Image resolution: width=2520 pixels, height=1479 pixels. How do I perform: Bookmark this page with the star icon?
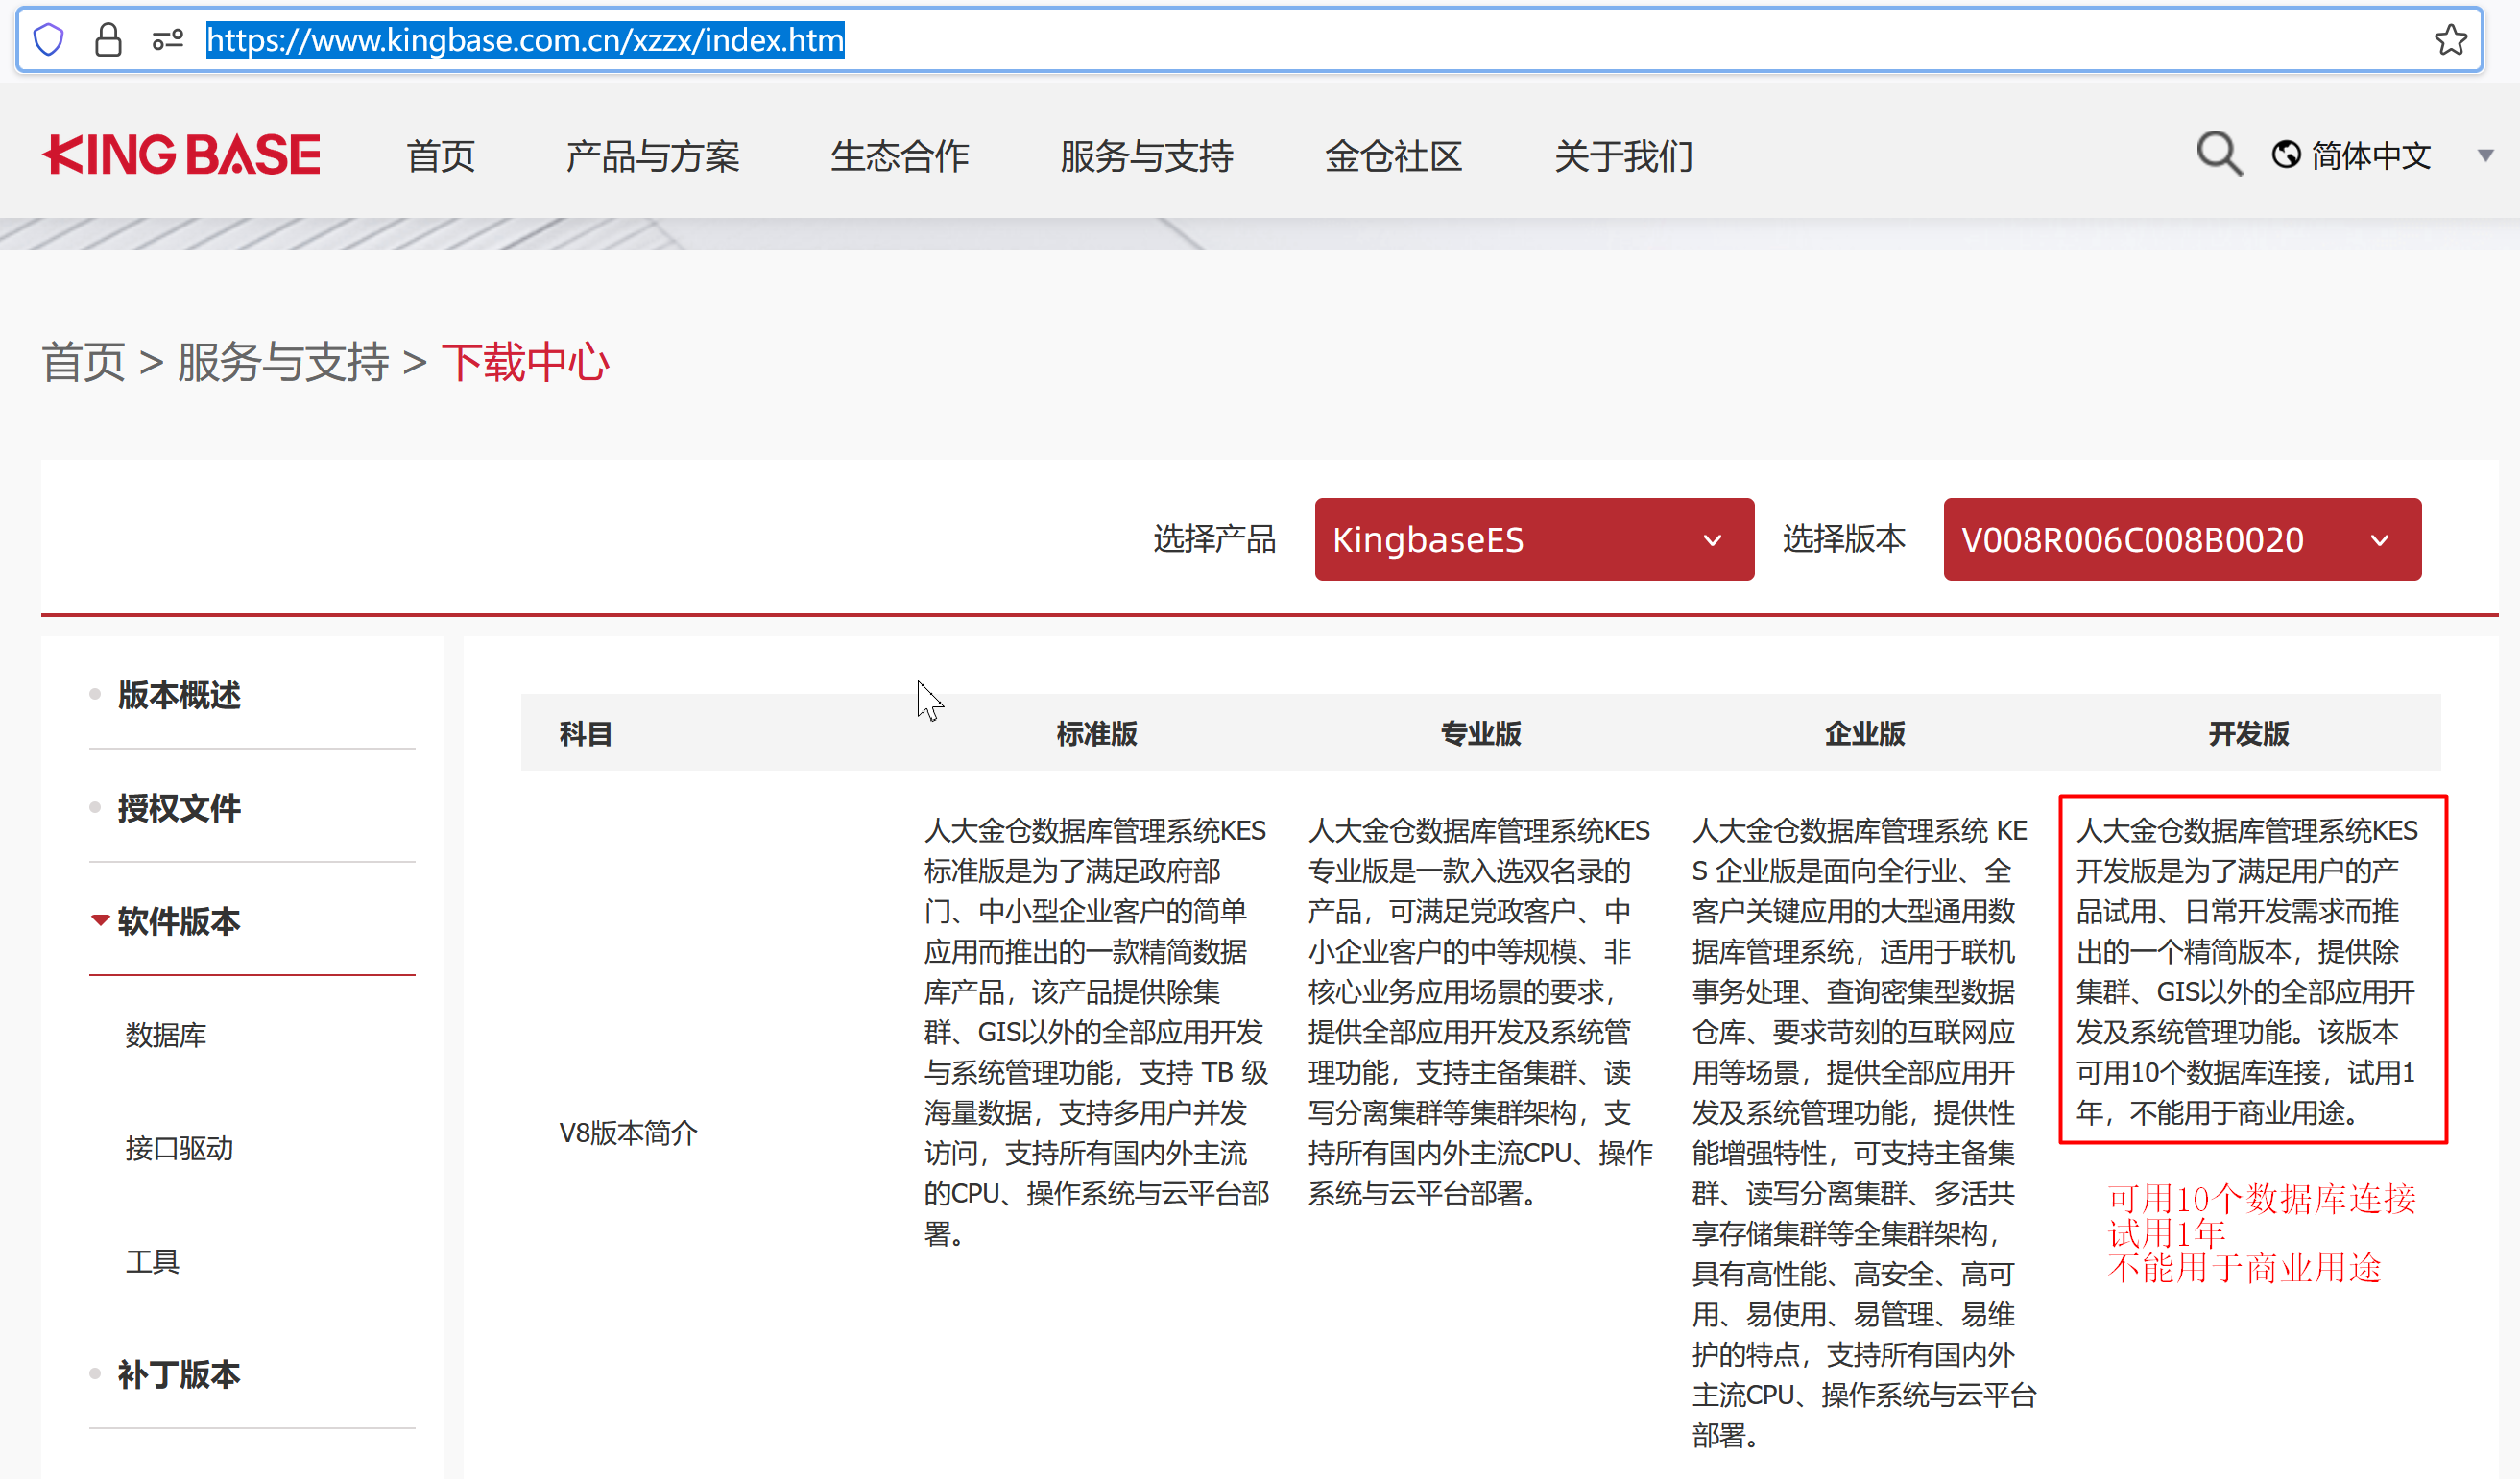(x=2450, y=40)
